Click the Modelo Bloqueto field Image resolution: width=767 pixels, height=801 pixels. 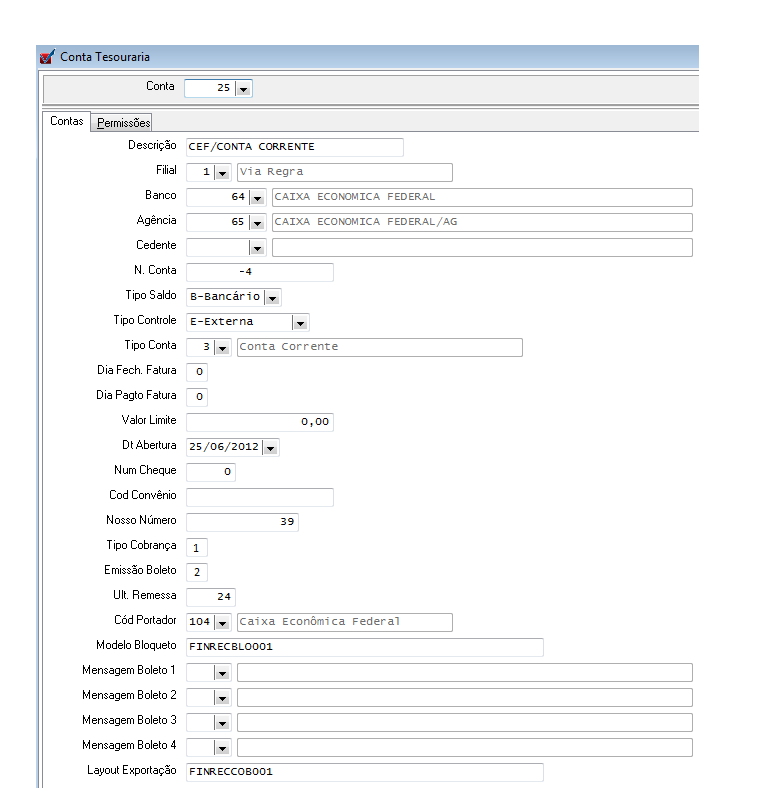[364, 647]
